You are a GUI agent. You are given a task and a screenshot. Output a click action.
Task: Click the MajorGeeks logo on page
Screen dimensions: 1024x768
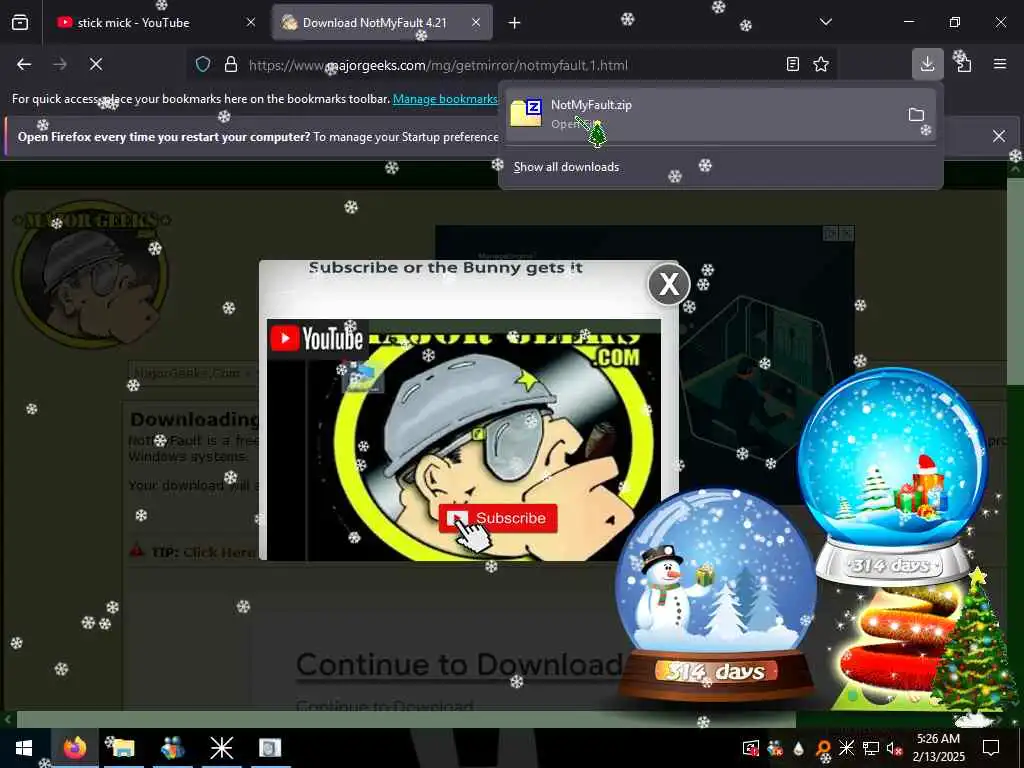pos(91,275)
